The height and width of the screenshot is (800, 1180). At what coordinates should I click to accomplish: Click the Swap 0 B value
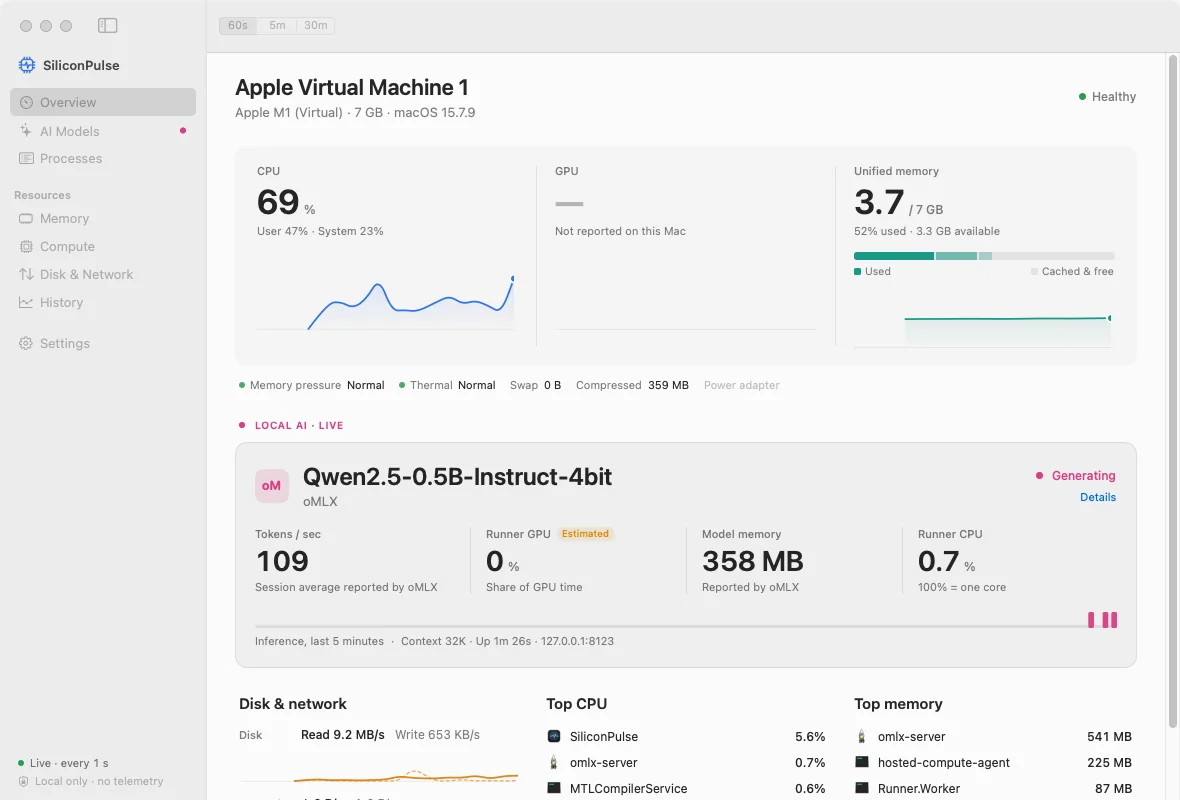(x=535, y=385)
